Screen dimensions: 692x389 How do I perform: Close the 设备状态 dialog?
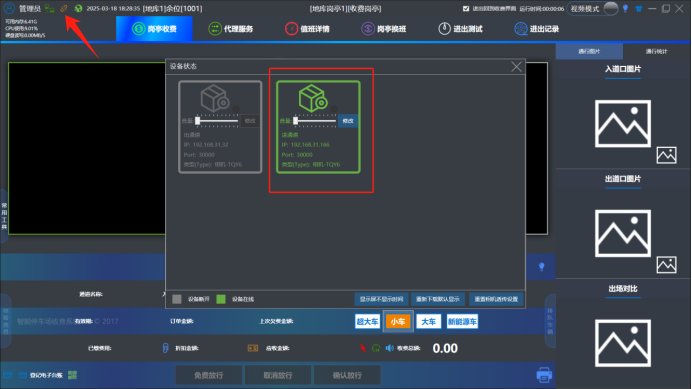(x=516, y=67)
